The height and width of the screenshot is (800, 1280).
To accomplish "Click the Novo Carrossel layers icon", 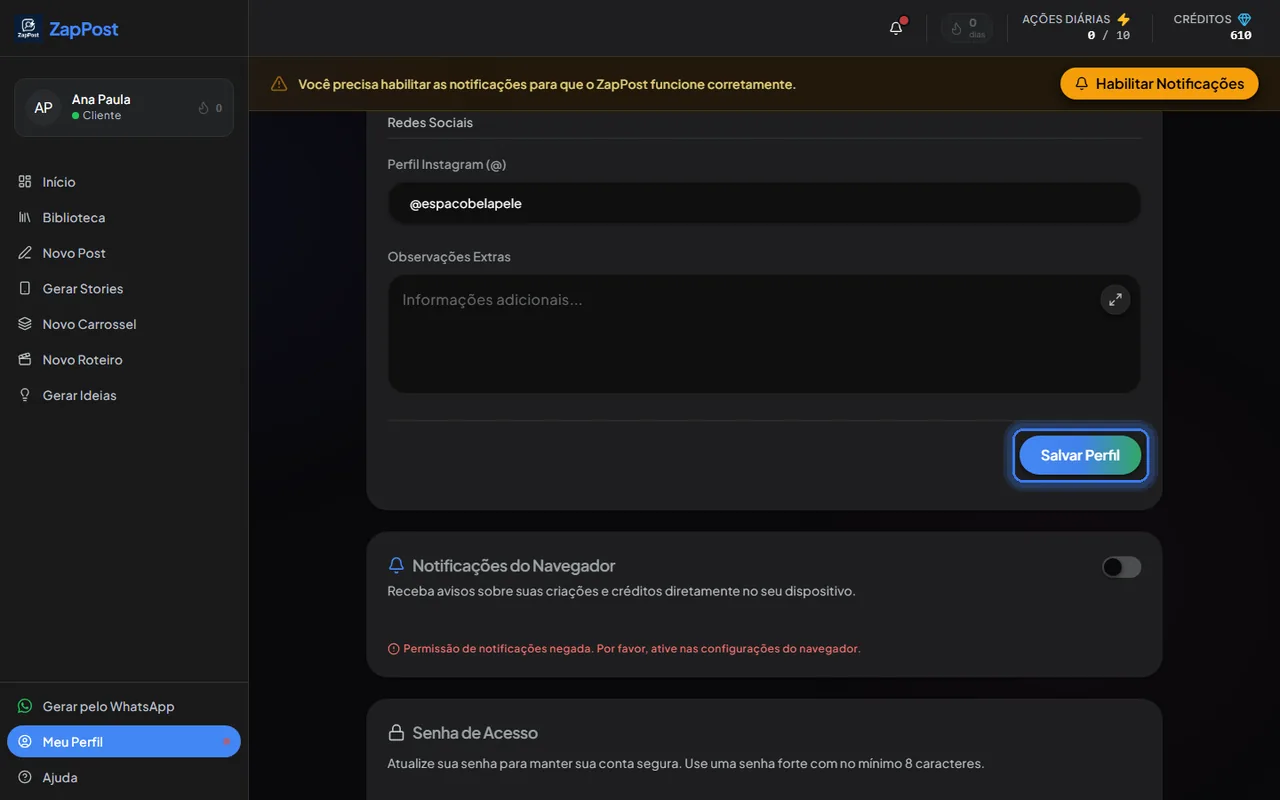I will tap(25, 324).
